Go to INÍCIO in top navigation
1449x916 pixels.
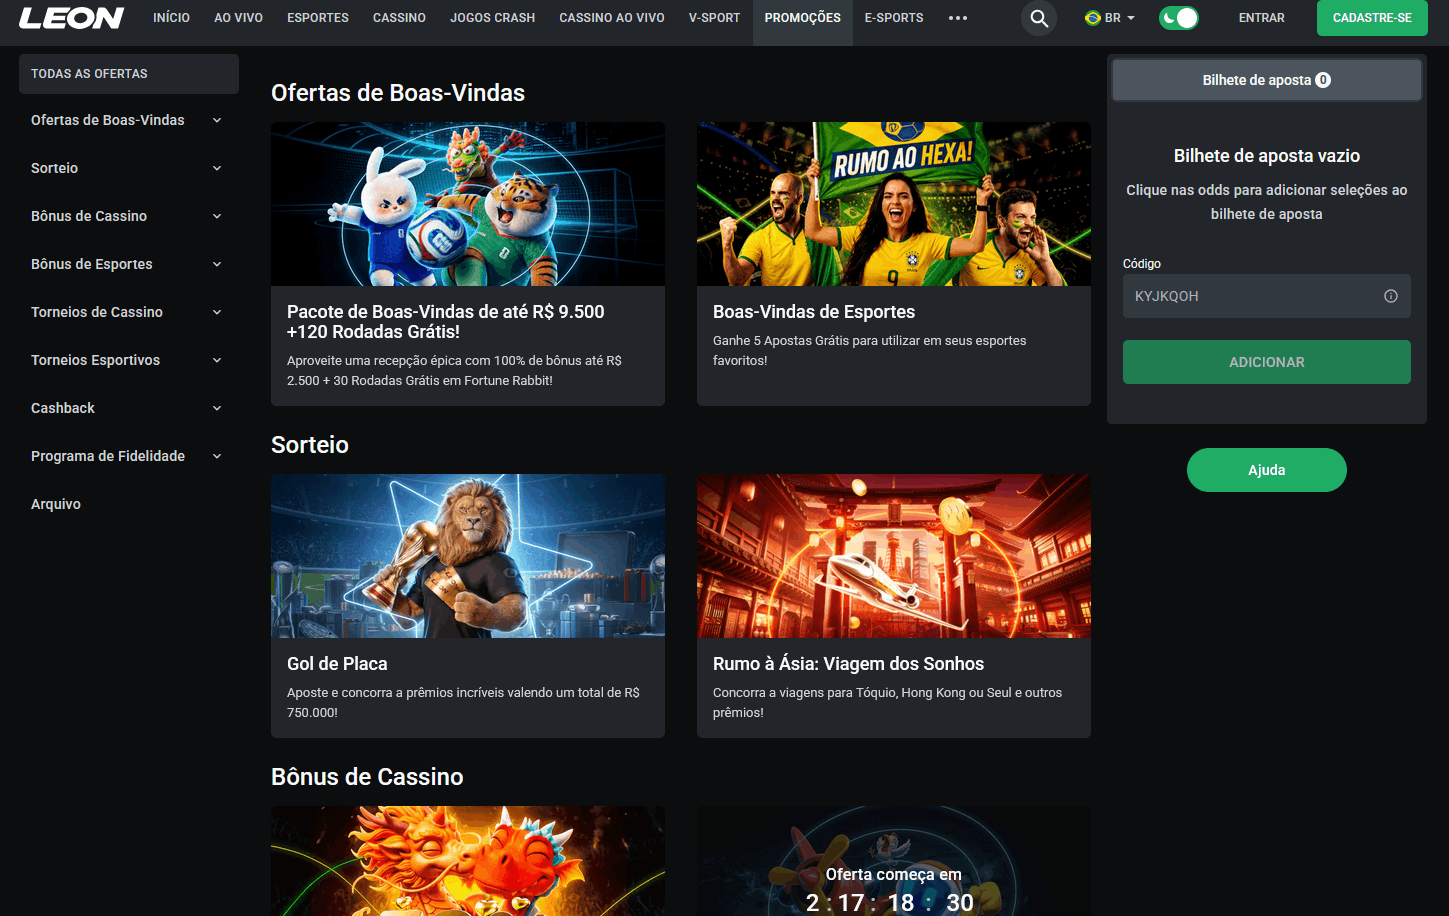click(x=171, y=18)
